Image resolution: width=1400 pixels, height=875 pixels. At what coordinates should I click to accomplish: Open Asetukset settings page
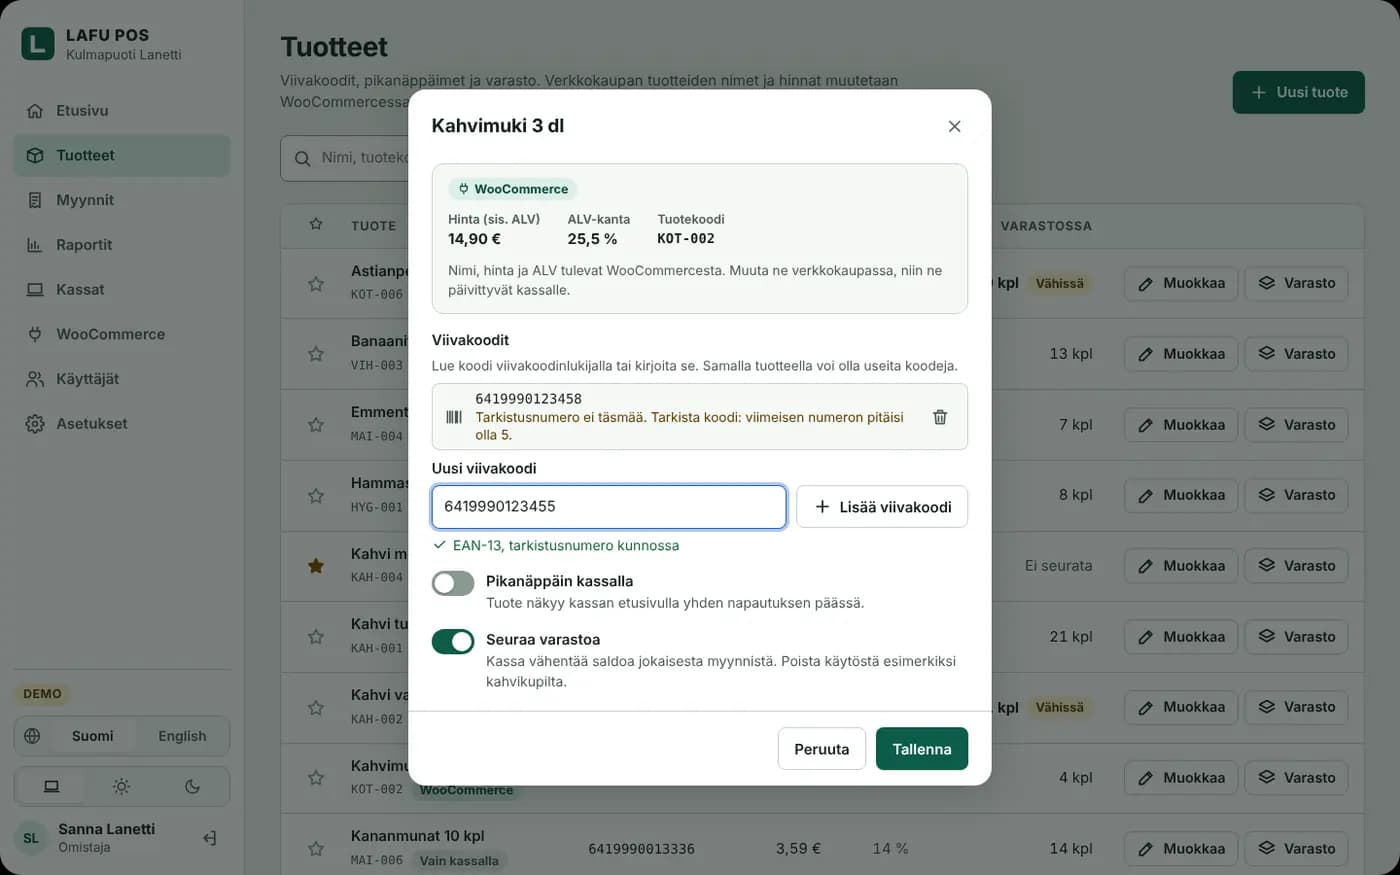[122, 424]
